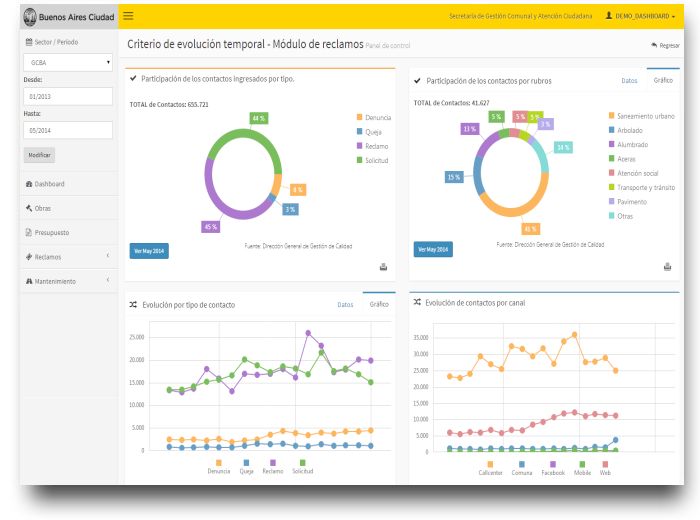The height and width of the screenshot is (520, 700).
Task: Switch to Datos tab in rubros panel
Action: pos(629,80)
